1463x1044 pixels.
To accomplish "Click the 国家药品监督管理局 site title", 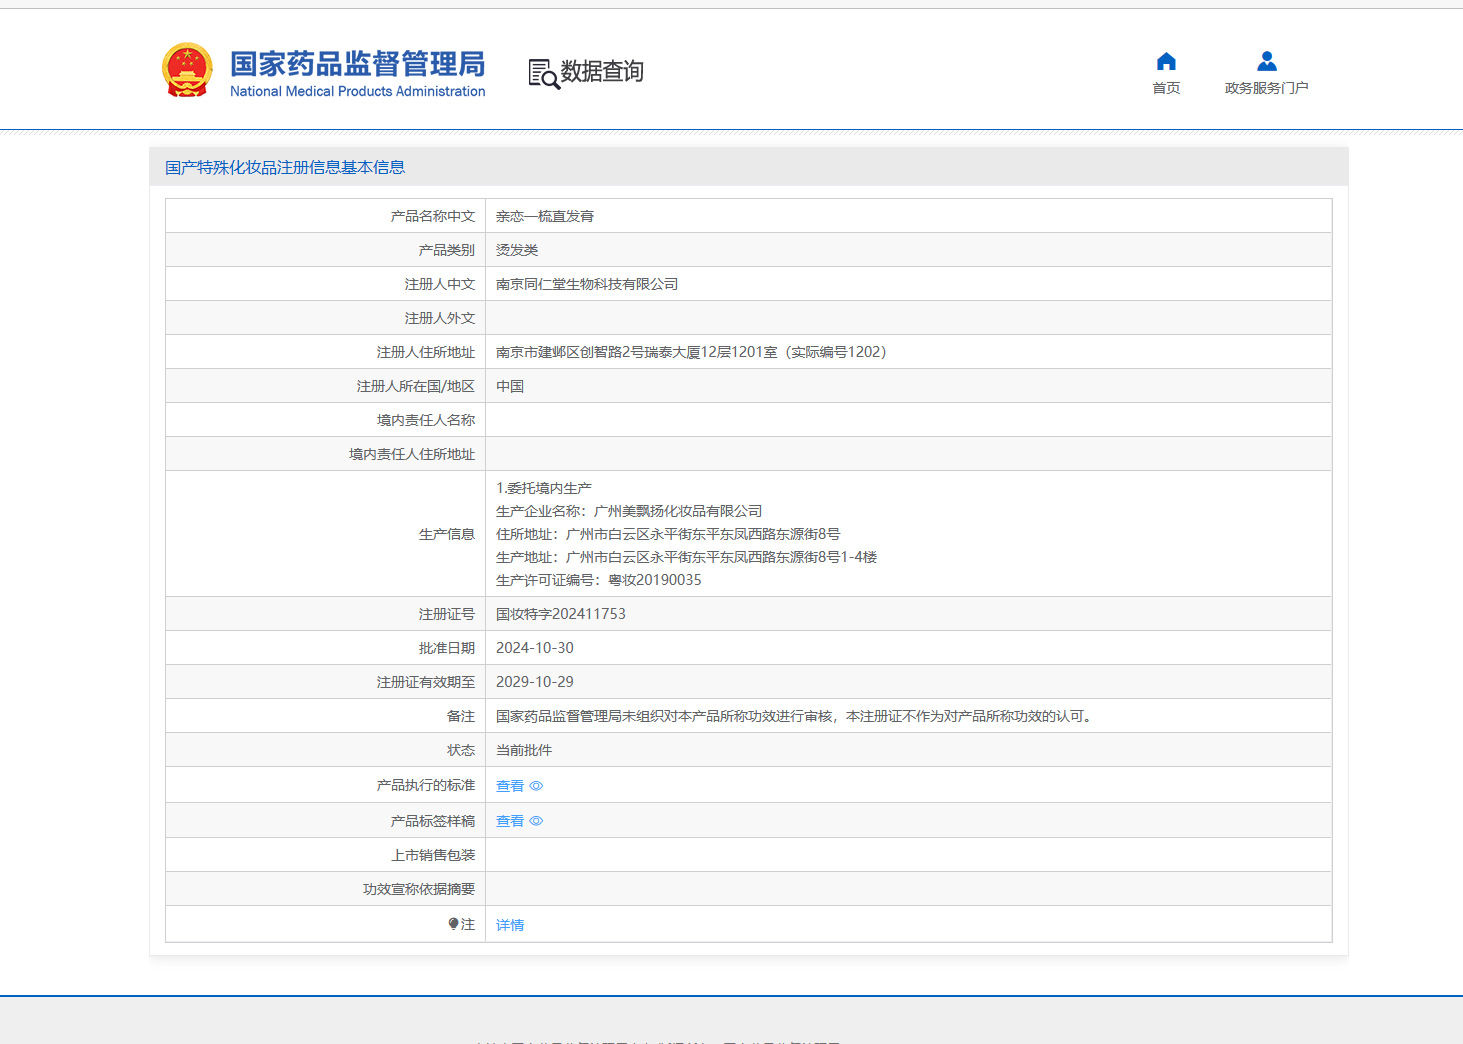I will pyautogui.click(x=357, y=64).
